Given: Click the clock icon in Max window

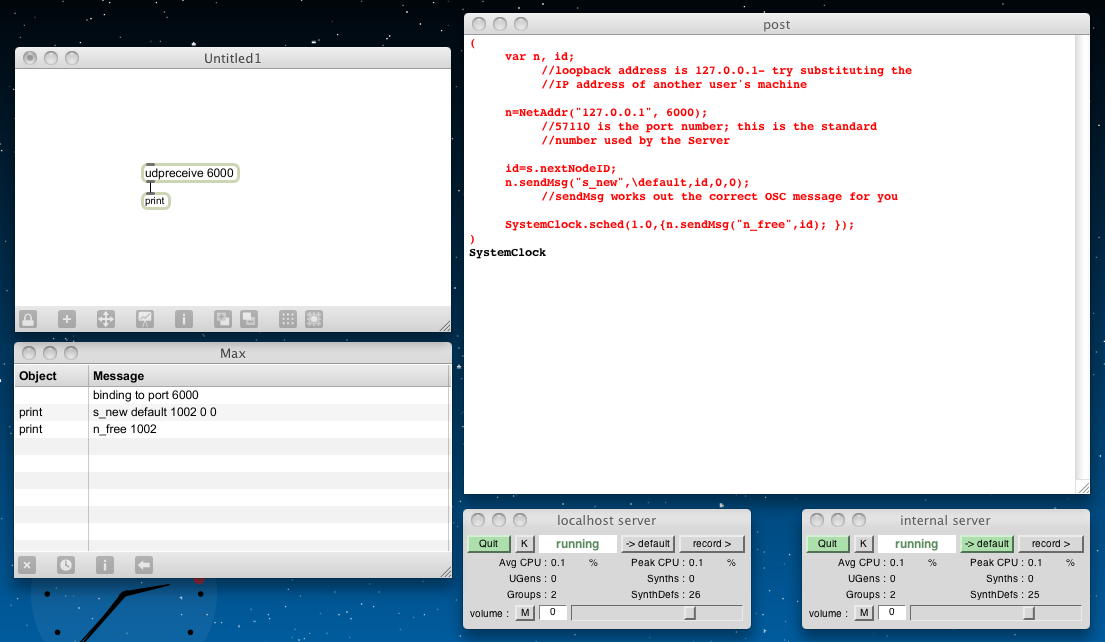Looking at the screenshot, I should pyautogui.click(x=65, y=565).
